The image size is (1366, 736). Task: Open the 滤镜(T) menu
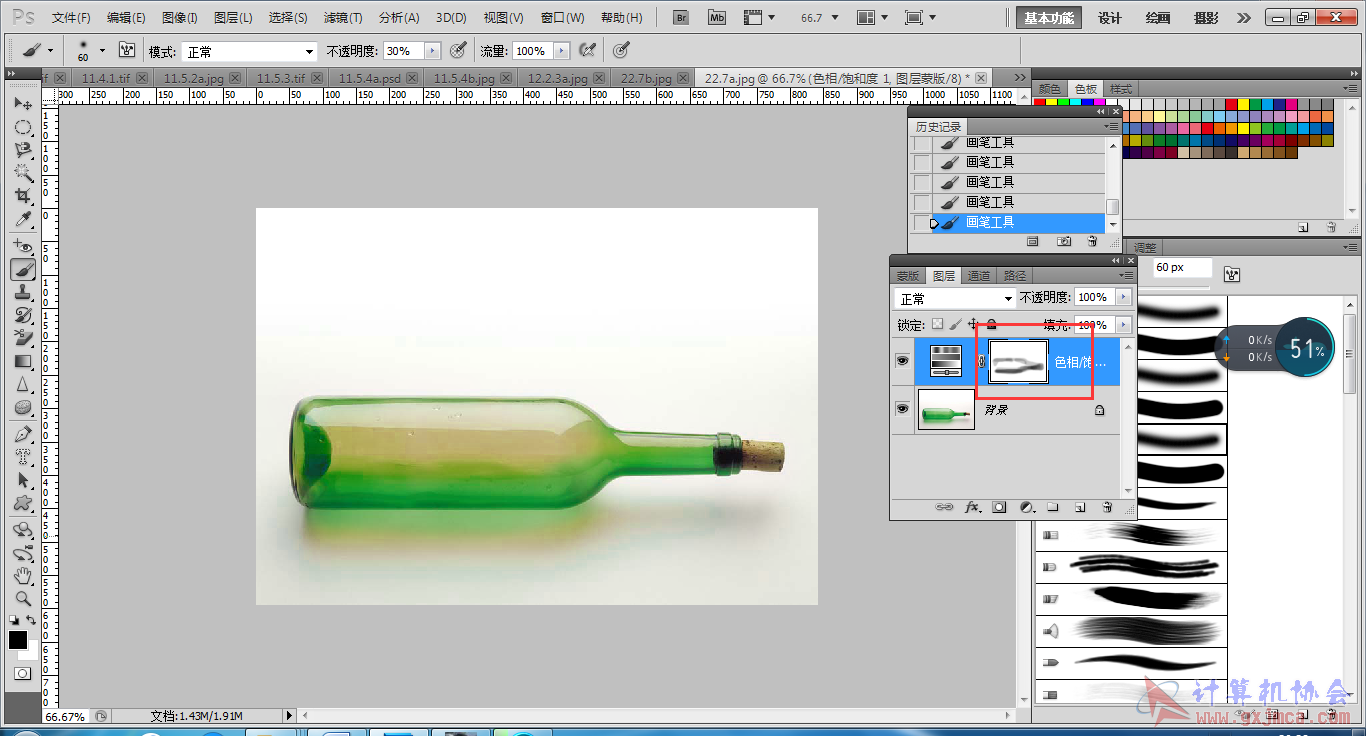[x=343, y=18]
